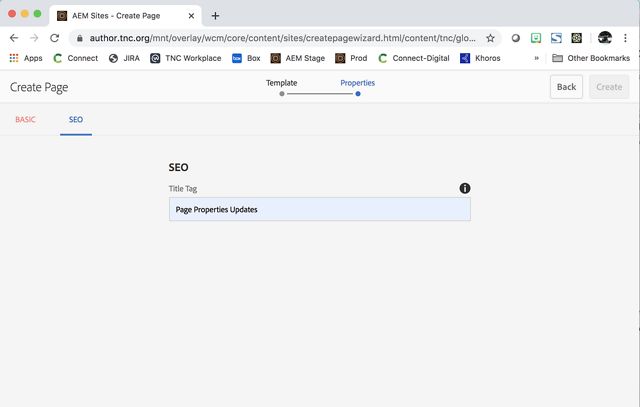This screenshot has height=407, width=640.
Task: Switch to the BASIC tab
Action: point(25,120)
